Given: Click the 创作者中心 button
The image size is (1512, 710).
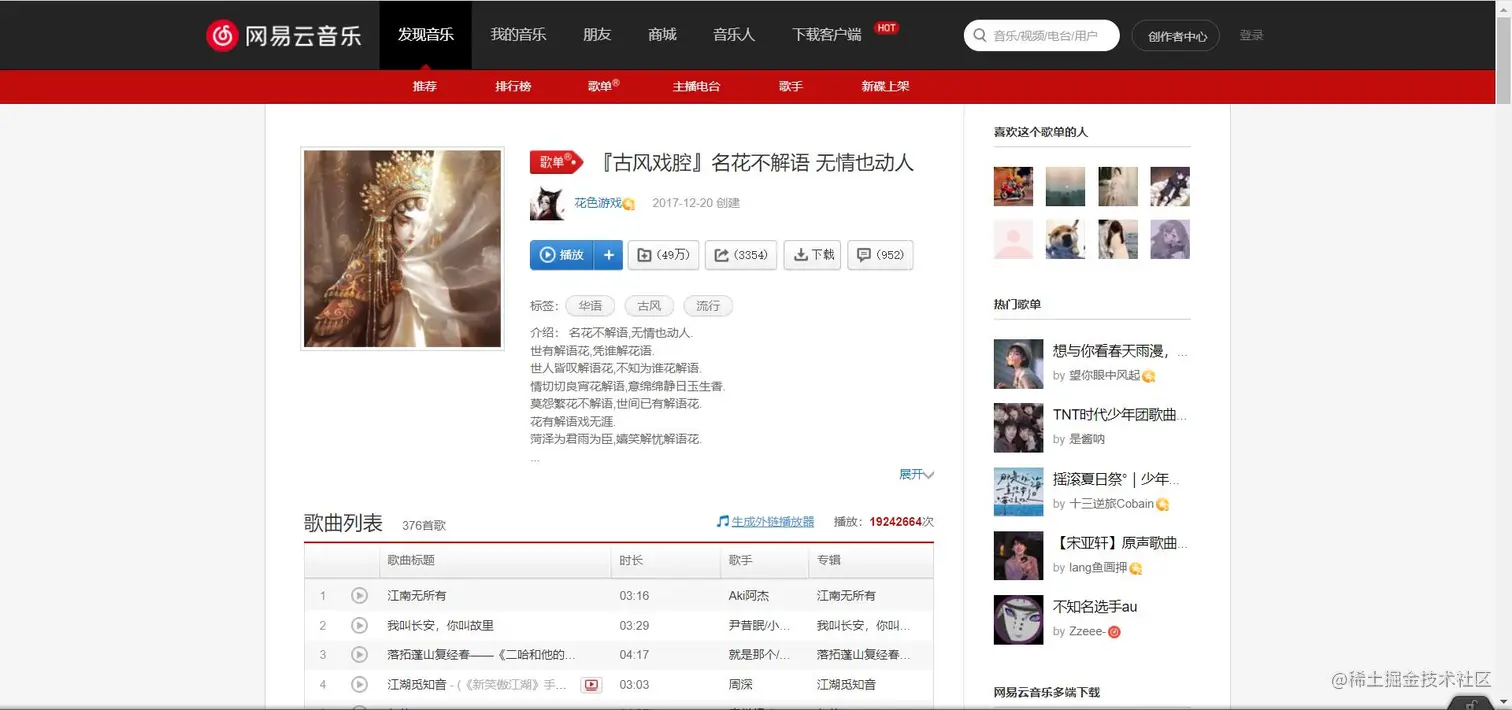Looking at the screenshot, I should click(1177, 36).
